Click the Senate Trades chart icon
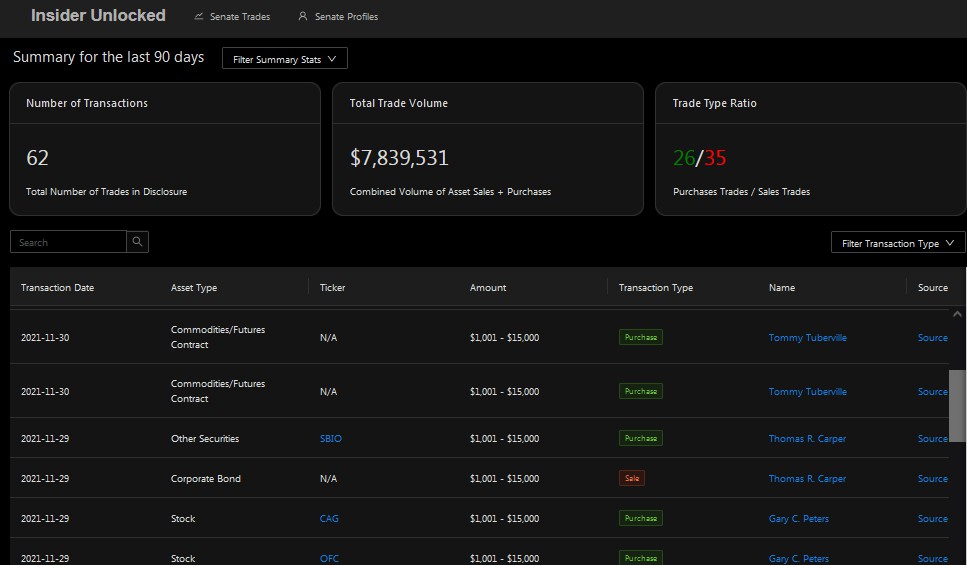The width and height of the screenshot is (967, 565). [199, 17]
